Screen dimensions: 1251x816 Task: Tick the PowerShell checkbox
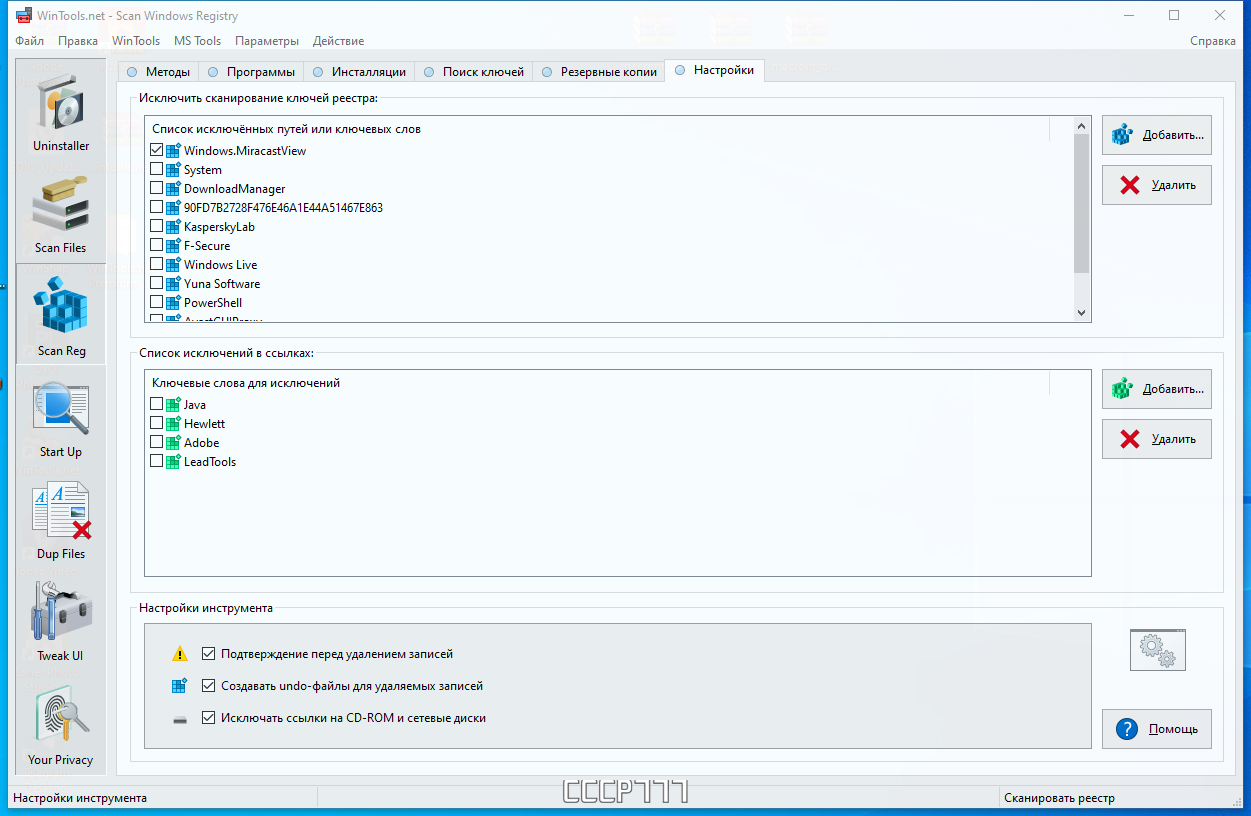tap(156, 303)
